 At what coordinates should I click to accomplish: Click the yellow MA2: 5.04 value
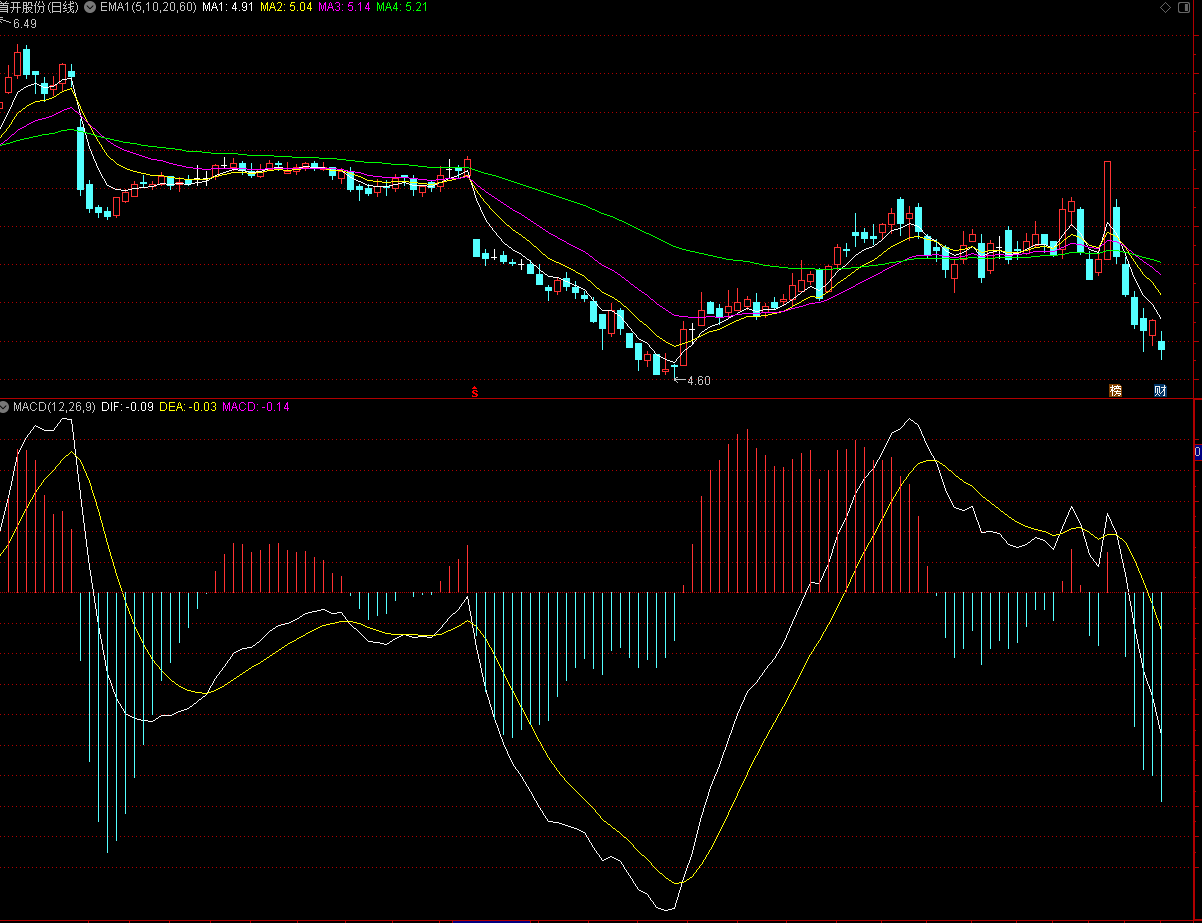pyautogui.click(x=286, y=6)
